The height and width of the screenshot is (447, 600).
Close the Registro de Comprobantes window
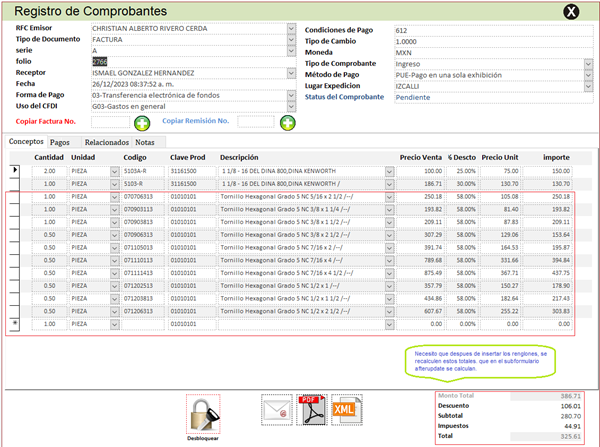570,12
